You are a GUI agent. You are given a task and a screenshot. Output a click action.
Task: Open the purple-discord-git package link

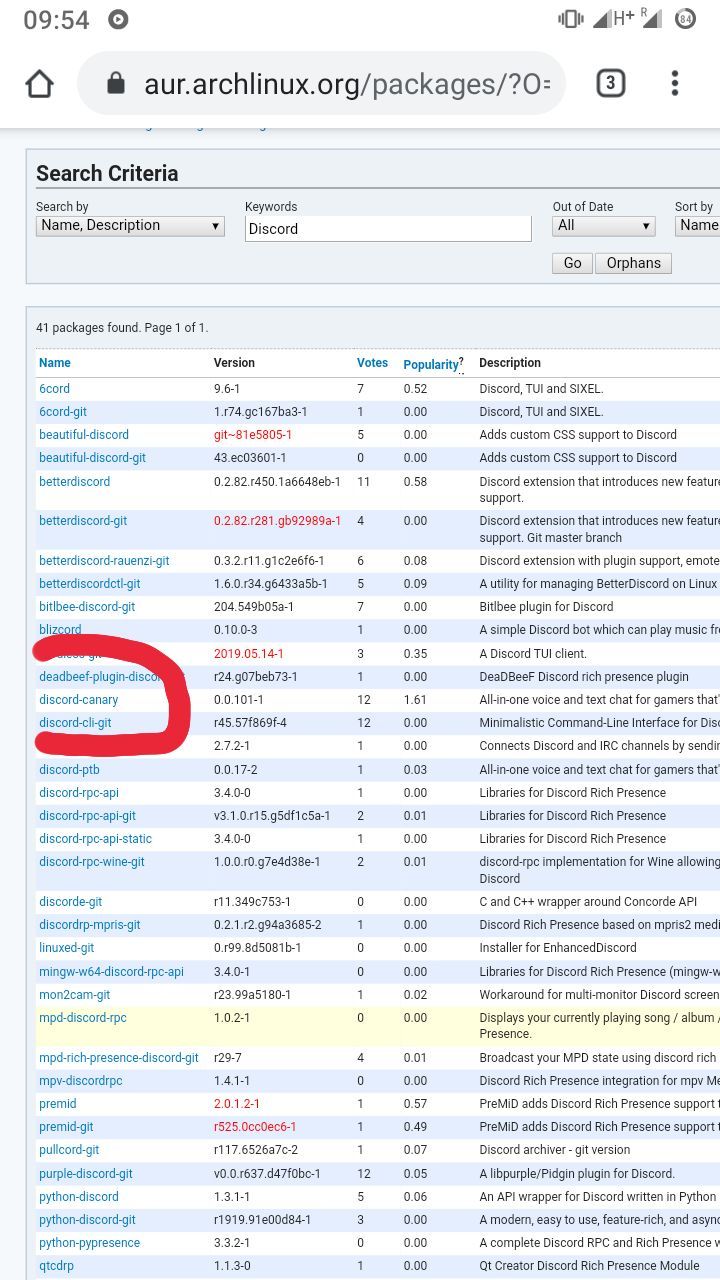[x=86, y=1174]
